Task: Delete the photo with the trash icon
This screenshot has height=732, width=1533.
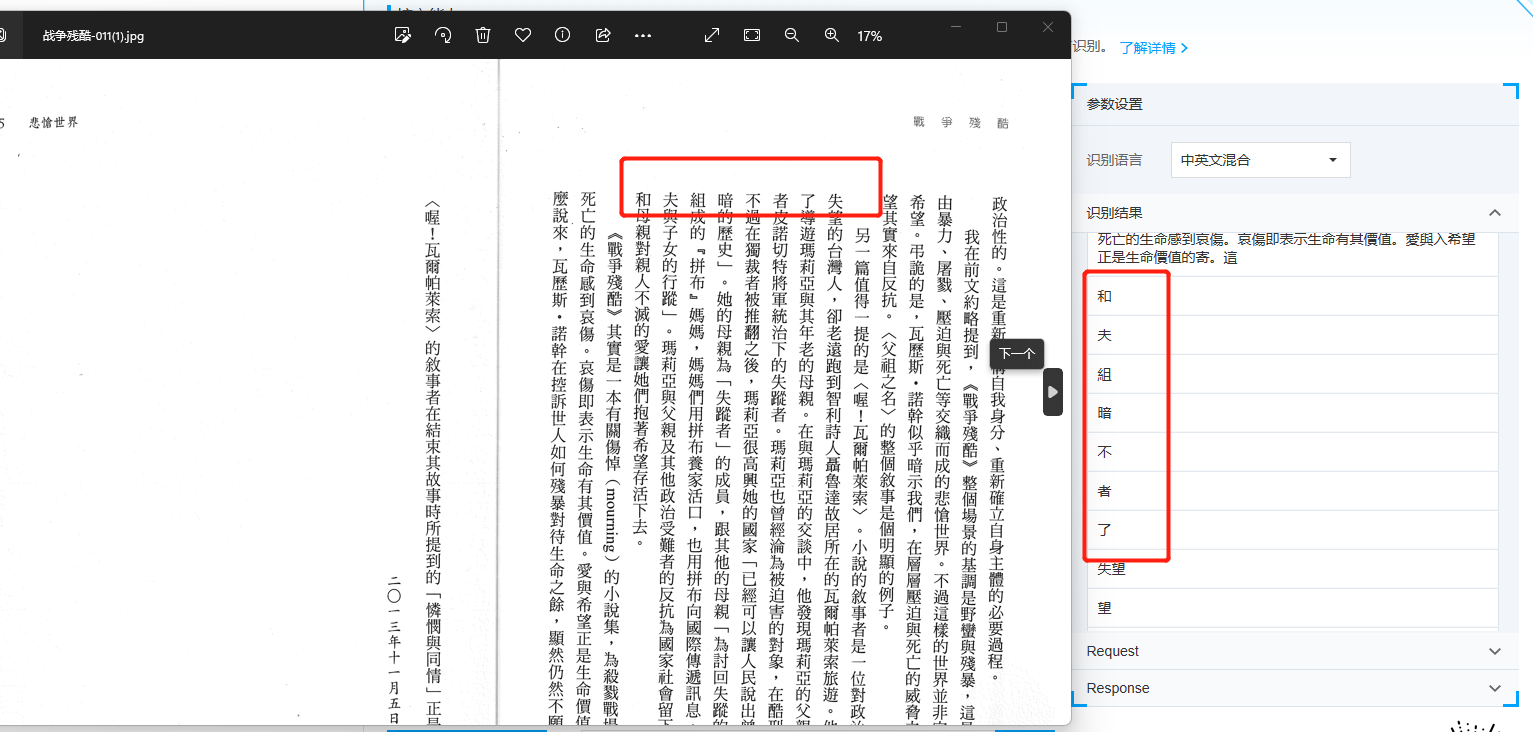Action: click(483, 35)
